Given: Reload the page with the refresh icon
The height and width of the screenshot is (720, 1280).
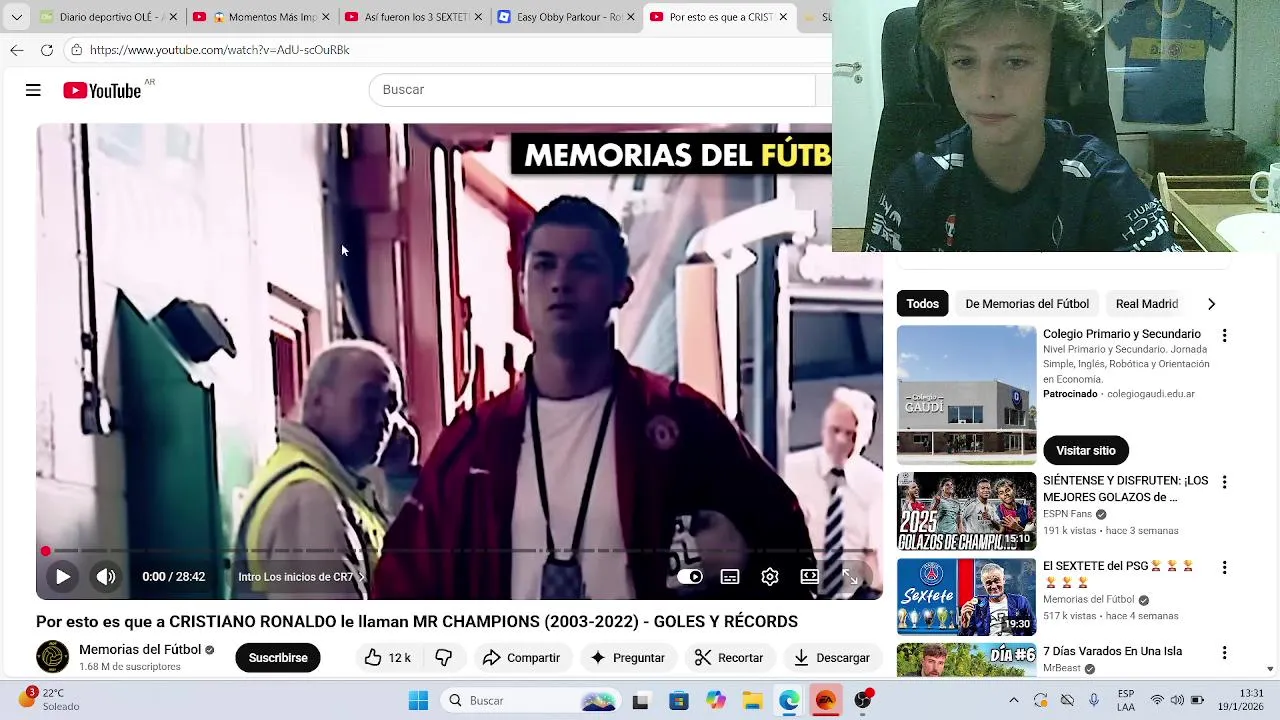Looking at the screenshot, I should 47,50.
